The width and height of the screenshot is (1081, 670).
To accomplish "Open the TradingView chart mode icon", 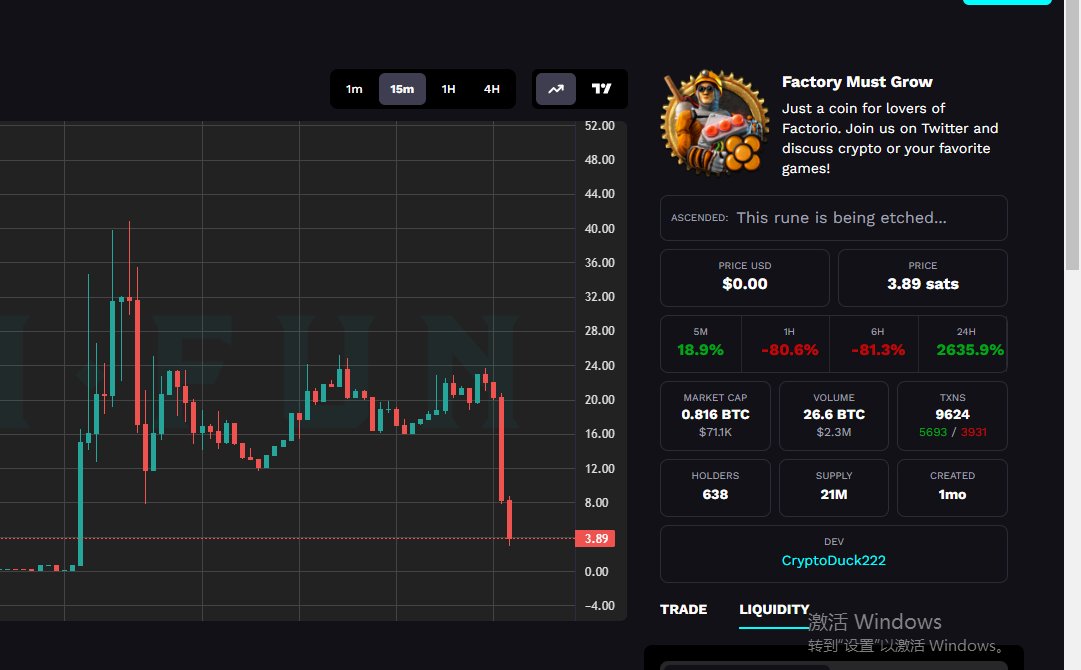I will 602,89.
